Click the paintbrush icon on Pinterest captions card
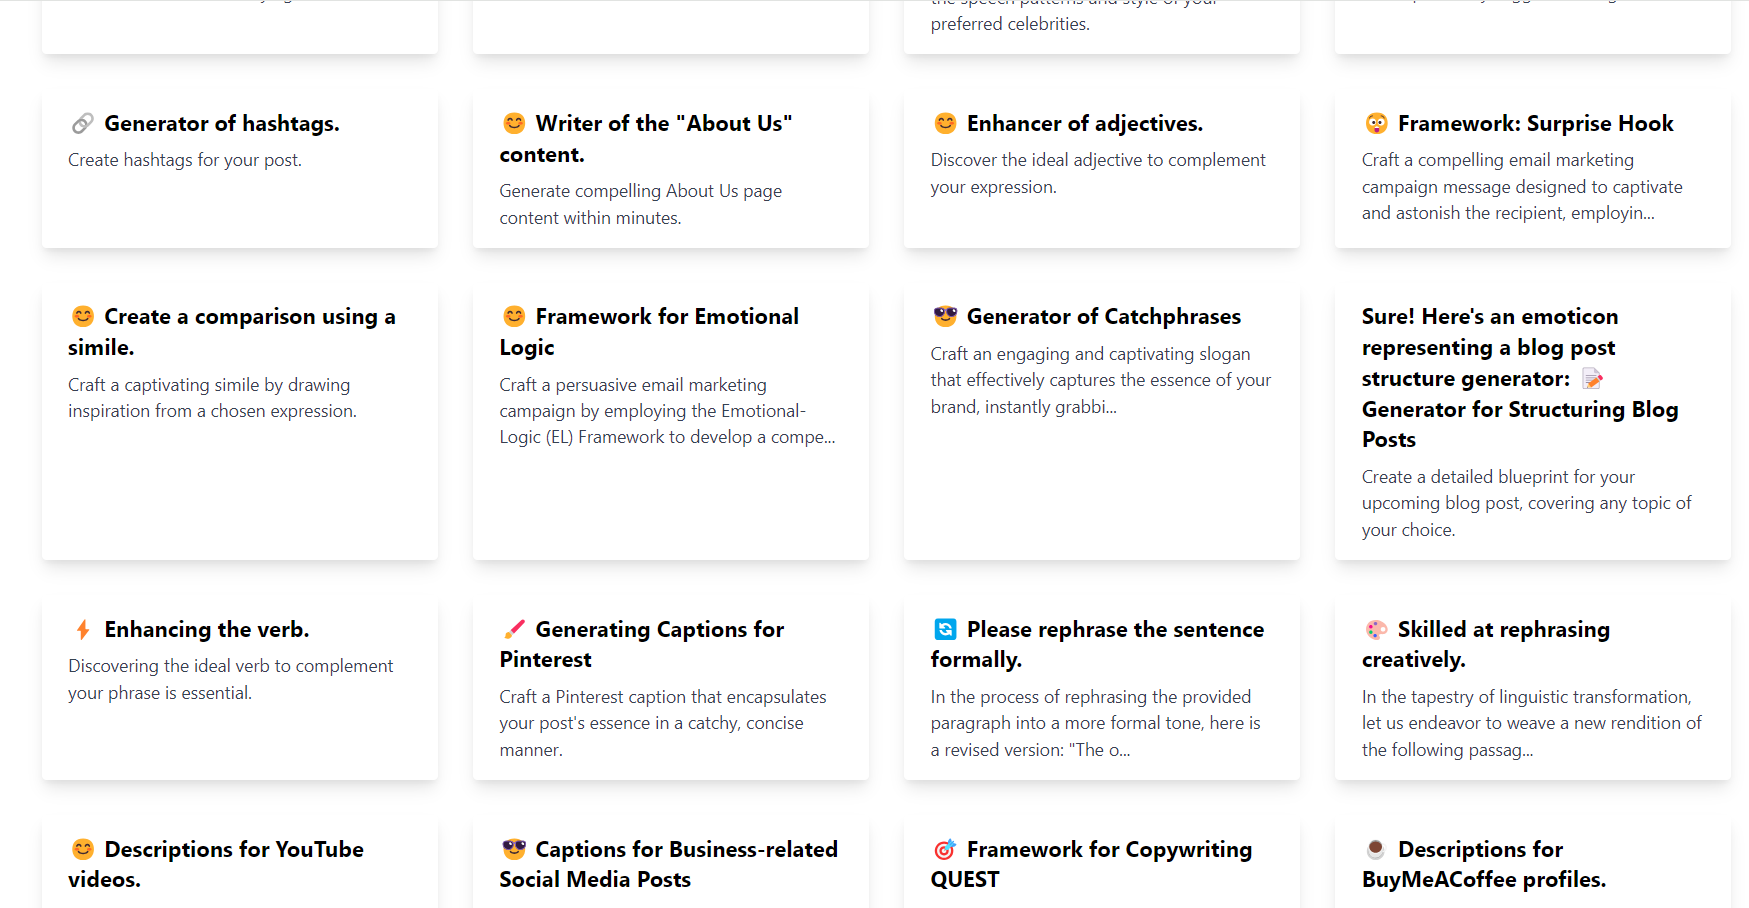Viewport: 1749px width, 908px height. click(x=514, y=629)
